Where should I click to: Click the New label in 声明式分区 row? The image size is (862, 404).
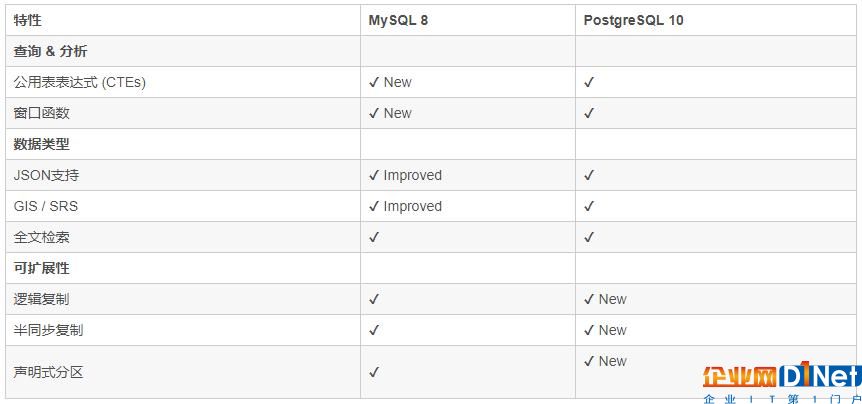[612, 361]
